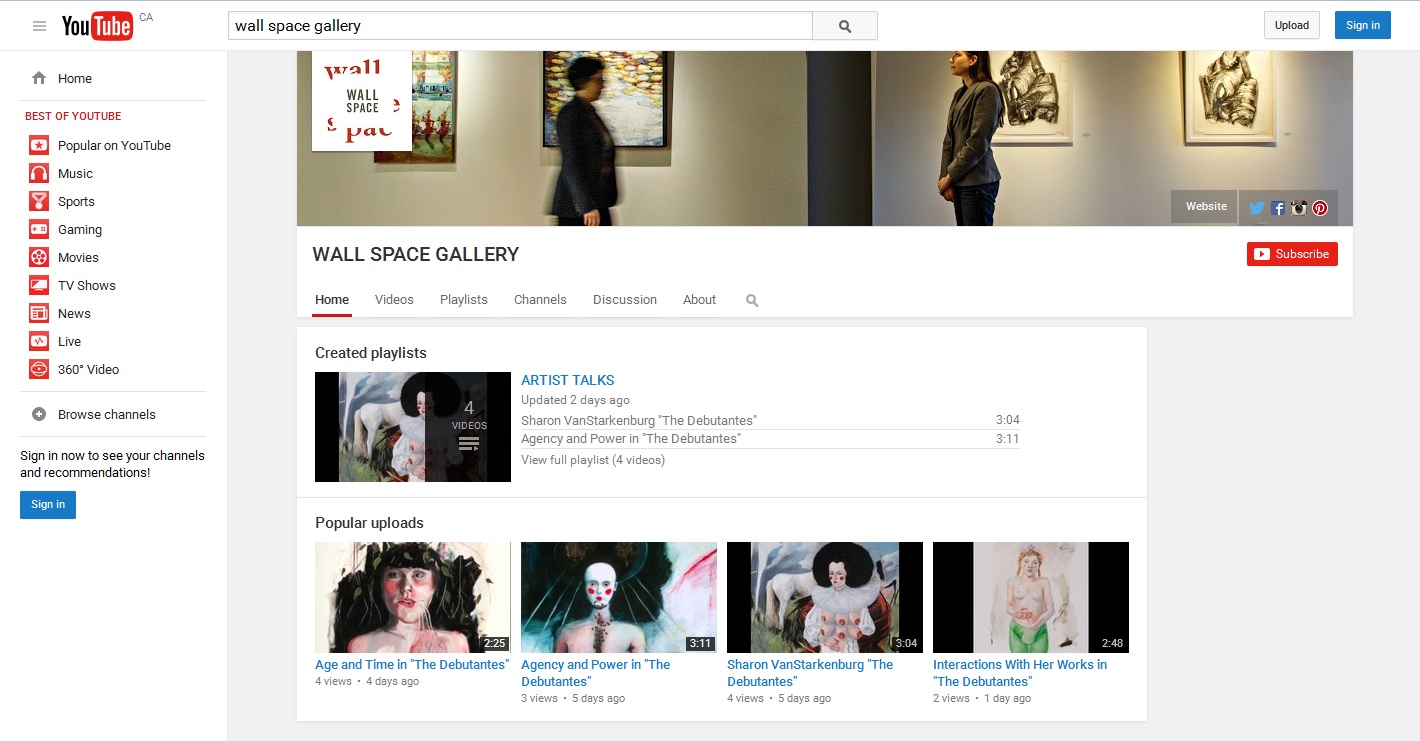Screen dimensions: 1420x741
Task: Click the "Updated 2 days ago" text
Action: click(575, 400)
